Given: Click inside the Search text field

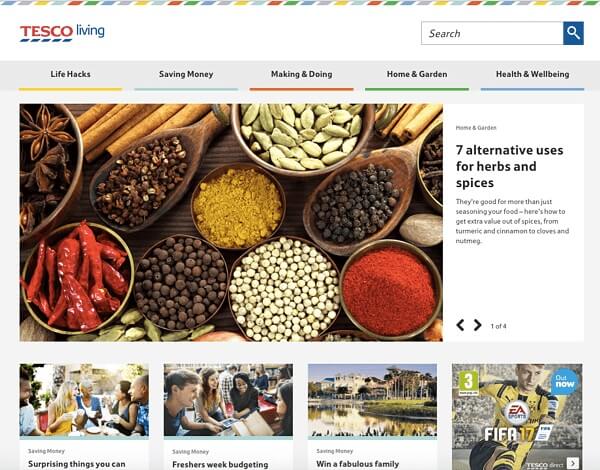Looking at the screenshot, I should (492, 33).
